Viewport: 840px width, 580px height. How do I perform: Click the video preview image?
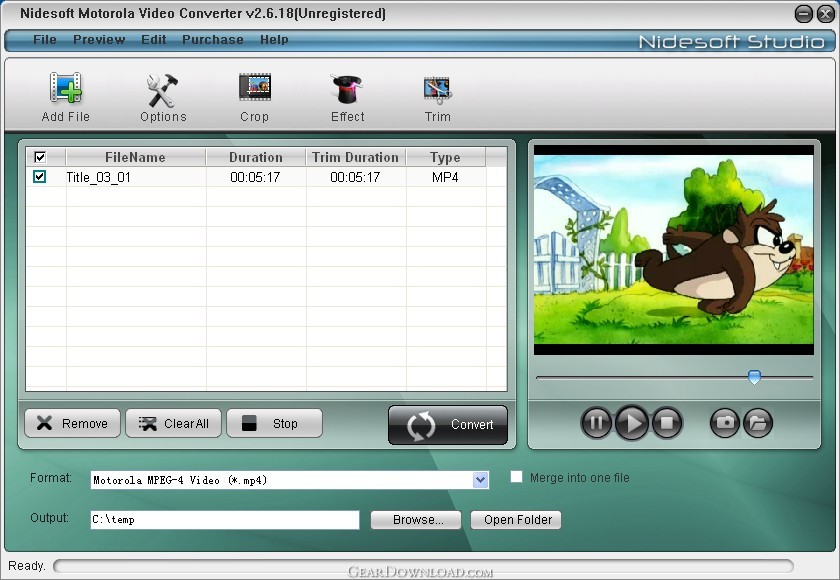(674, 250)
